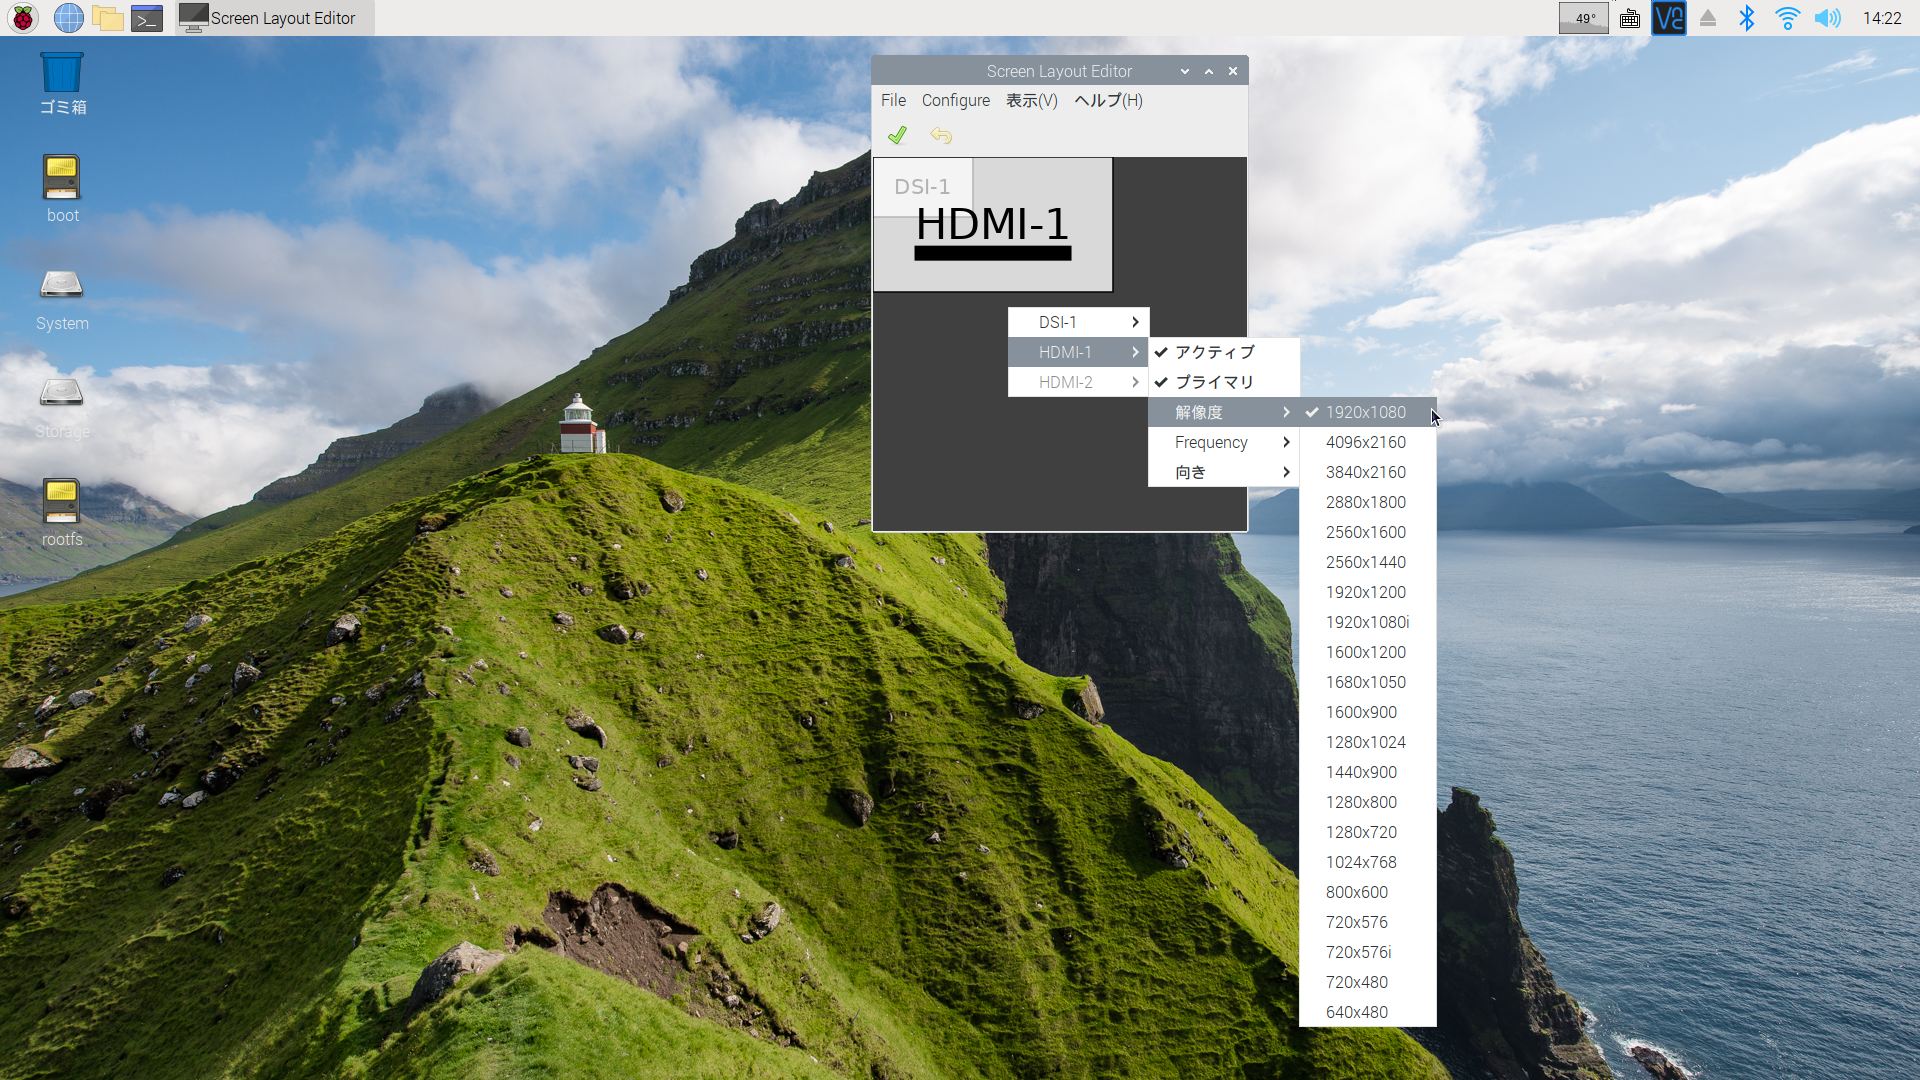Click the VNC server tray icon
Image resolution: width=1920 pixels, height=1080 pixels.
(x=1668, y=17)
